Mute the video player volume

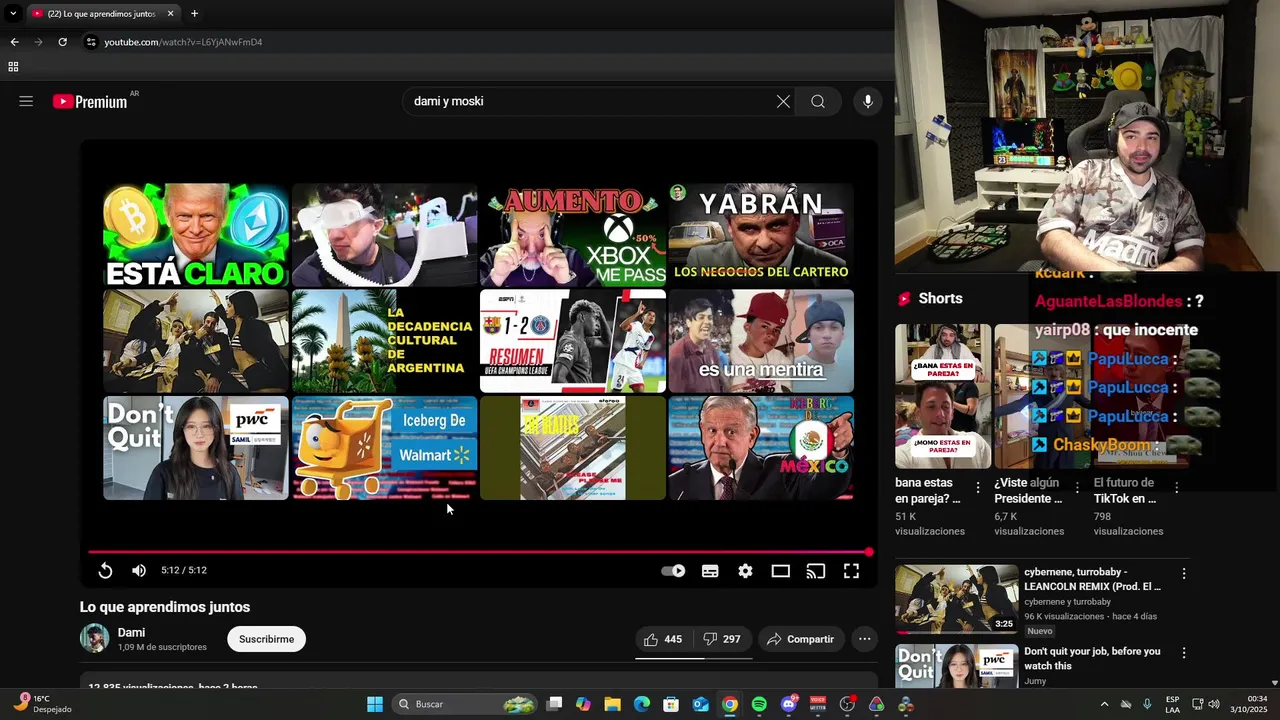[139, 570]
